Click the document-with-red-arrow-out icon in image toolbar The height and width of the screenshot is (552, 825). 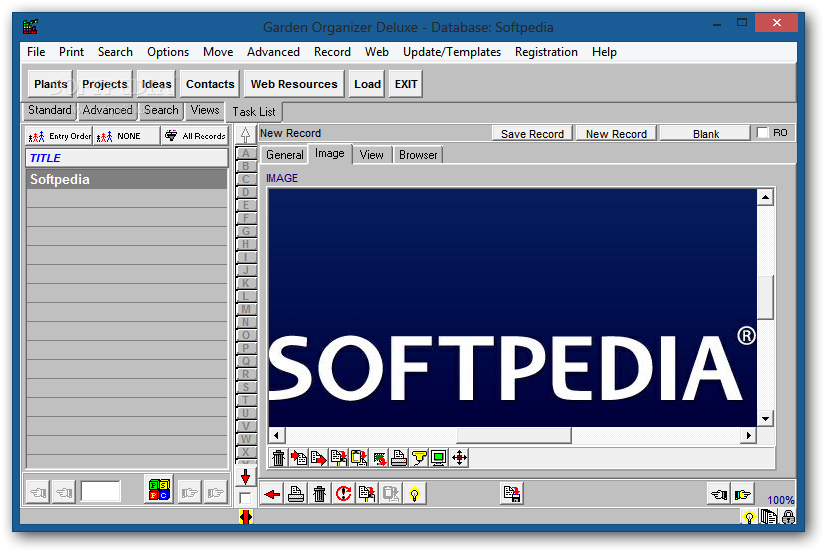point(319,458)
